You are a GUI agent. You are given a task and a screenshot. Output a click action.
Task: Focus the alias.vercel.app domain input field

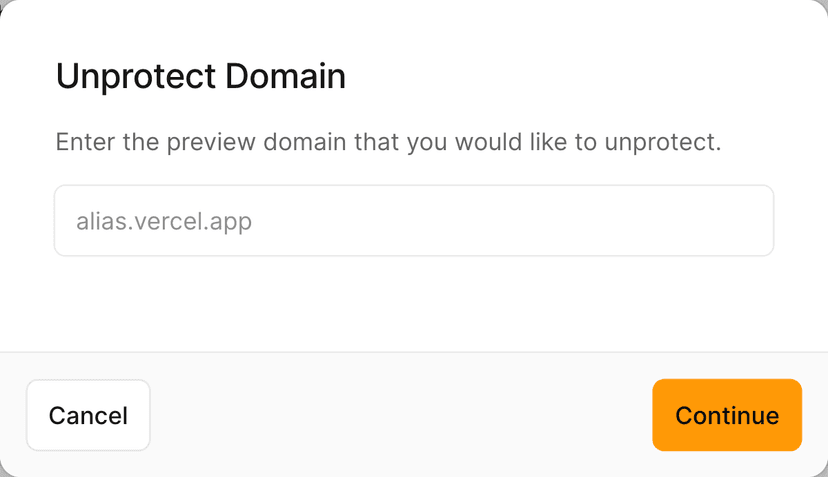click(x=414, y=221)
